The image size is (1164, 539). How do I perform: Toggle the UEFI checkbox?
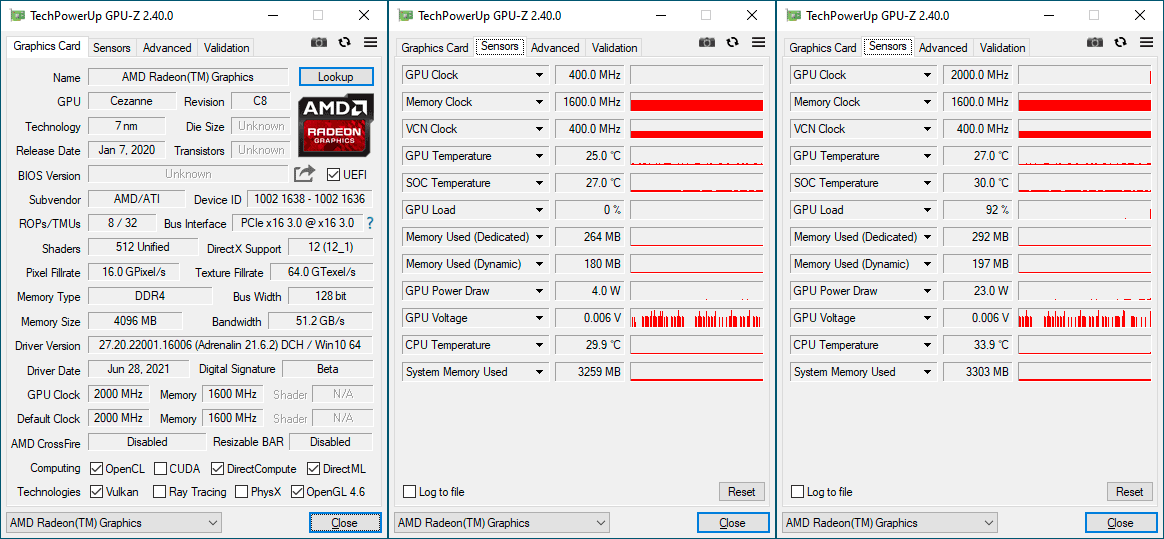(334, 174)
